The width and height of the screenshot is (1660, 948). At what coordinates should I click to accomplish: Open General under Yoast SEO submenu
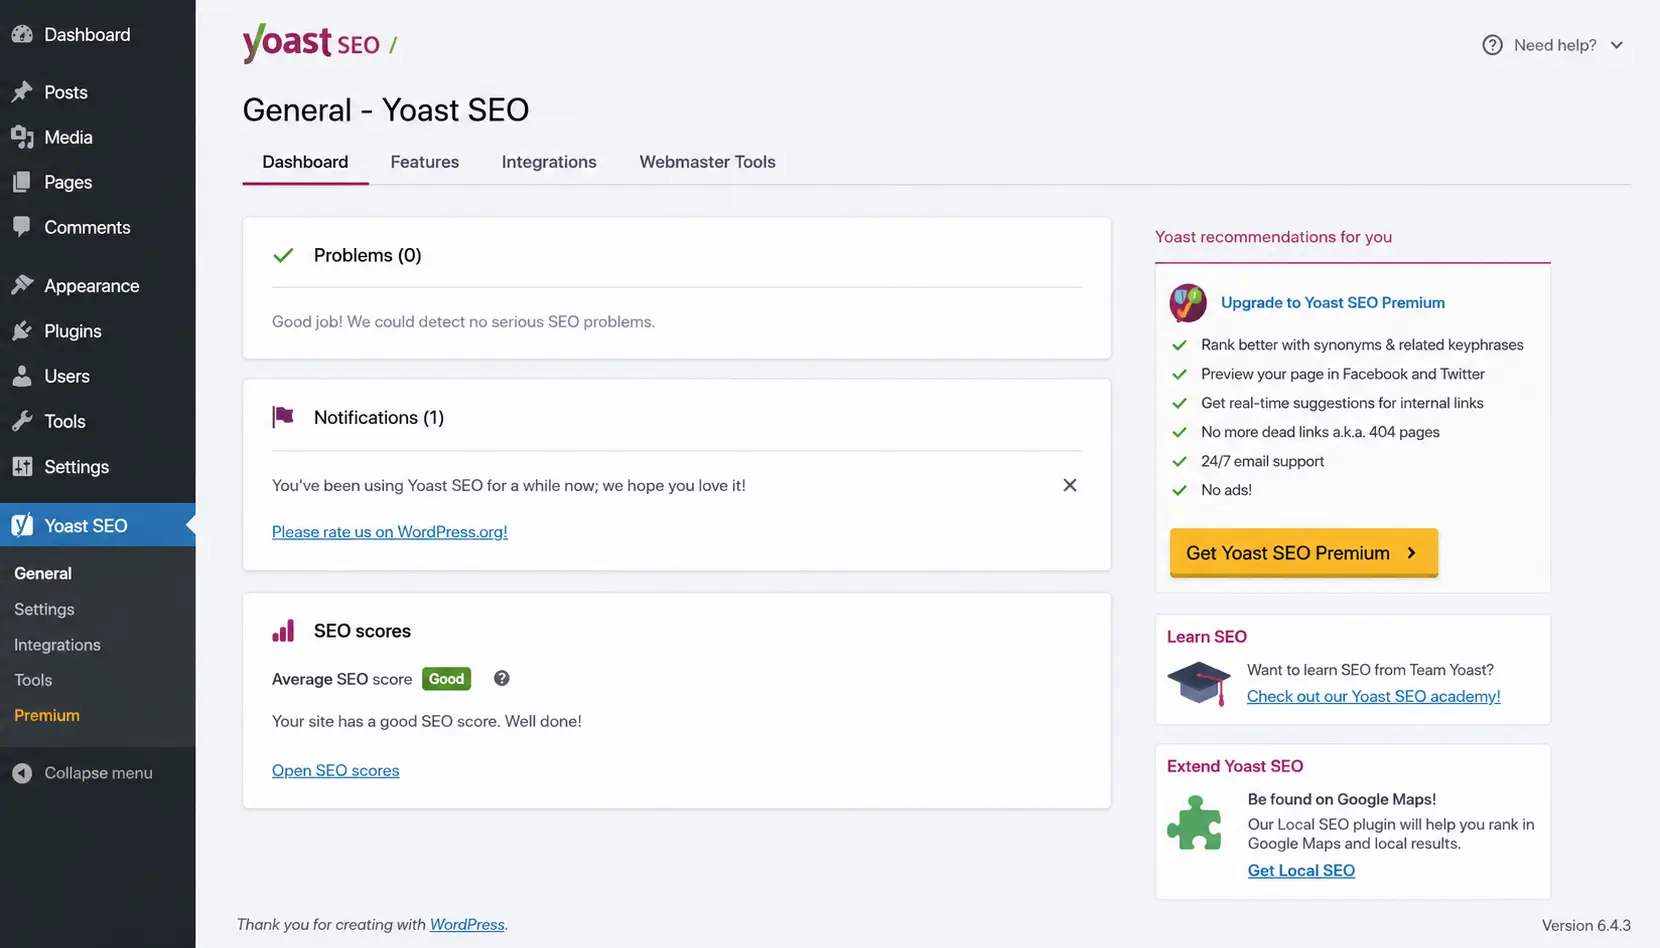pyautogui.click(x=43, y=573)
